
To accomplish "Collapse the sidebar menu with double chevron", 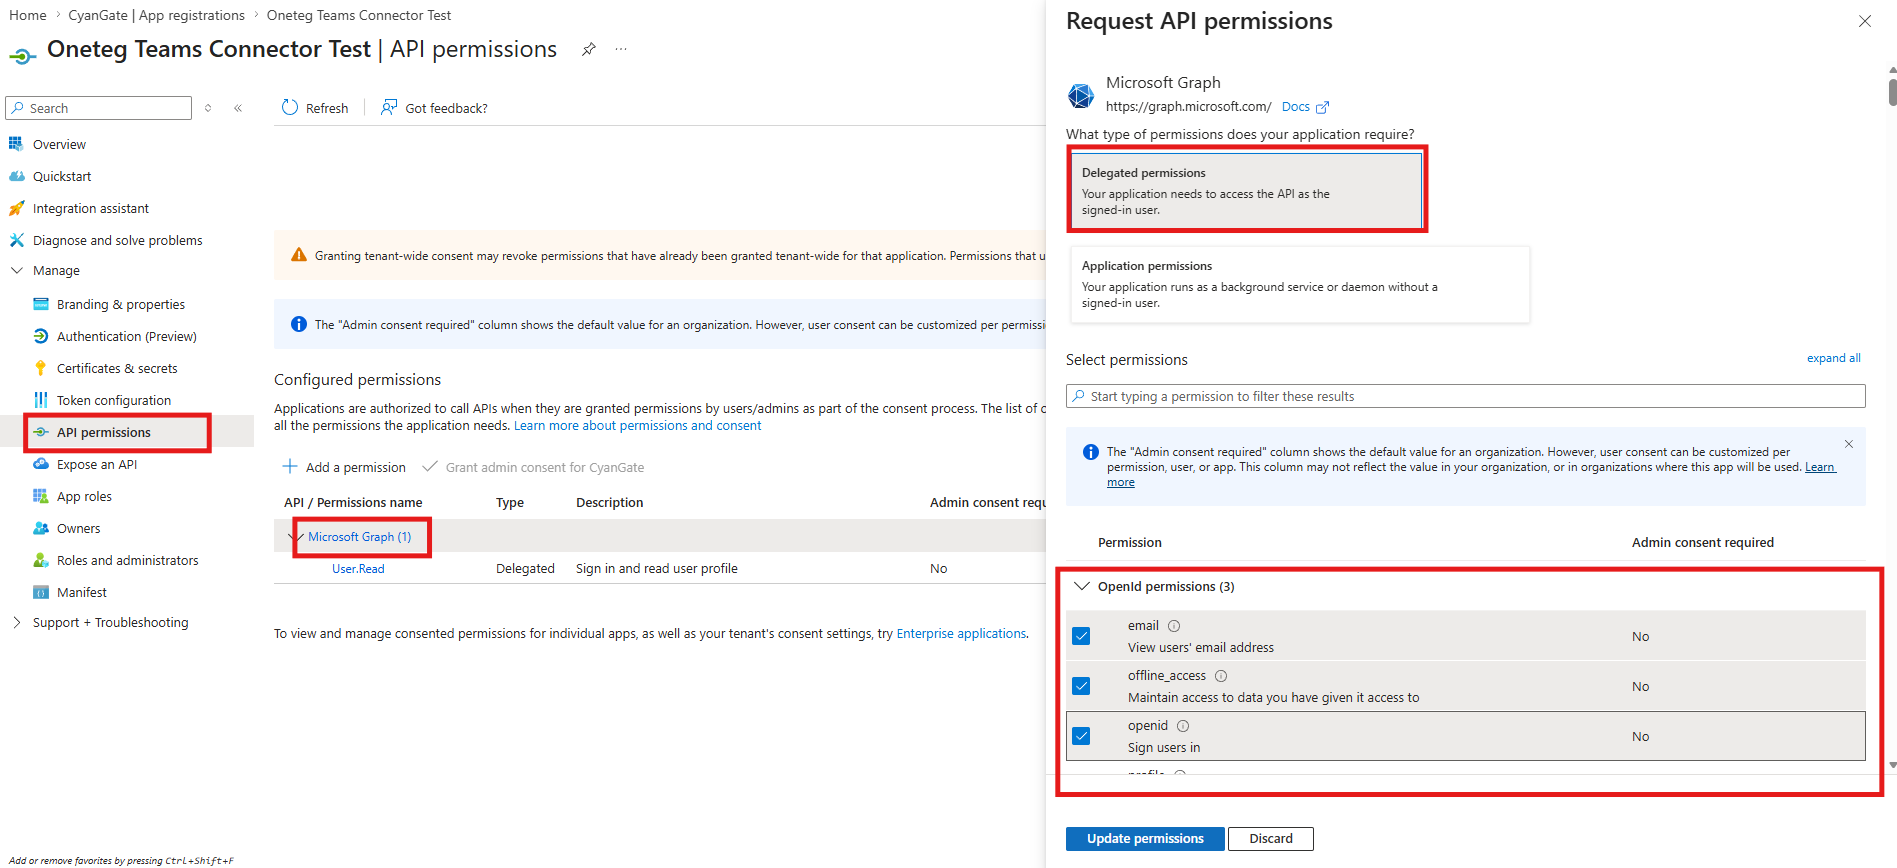I will pos(238,108).
